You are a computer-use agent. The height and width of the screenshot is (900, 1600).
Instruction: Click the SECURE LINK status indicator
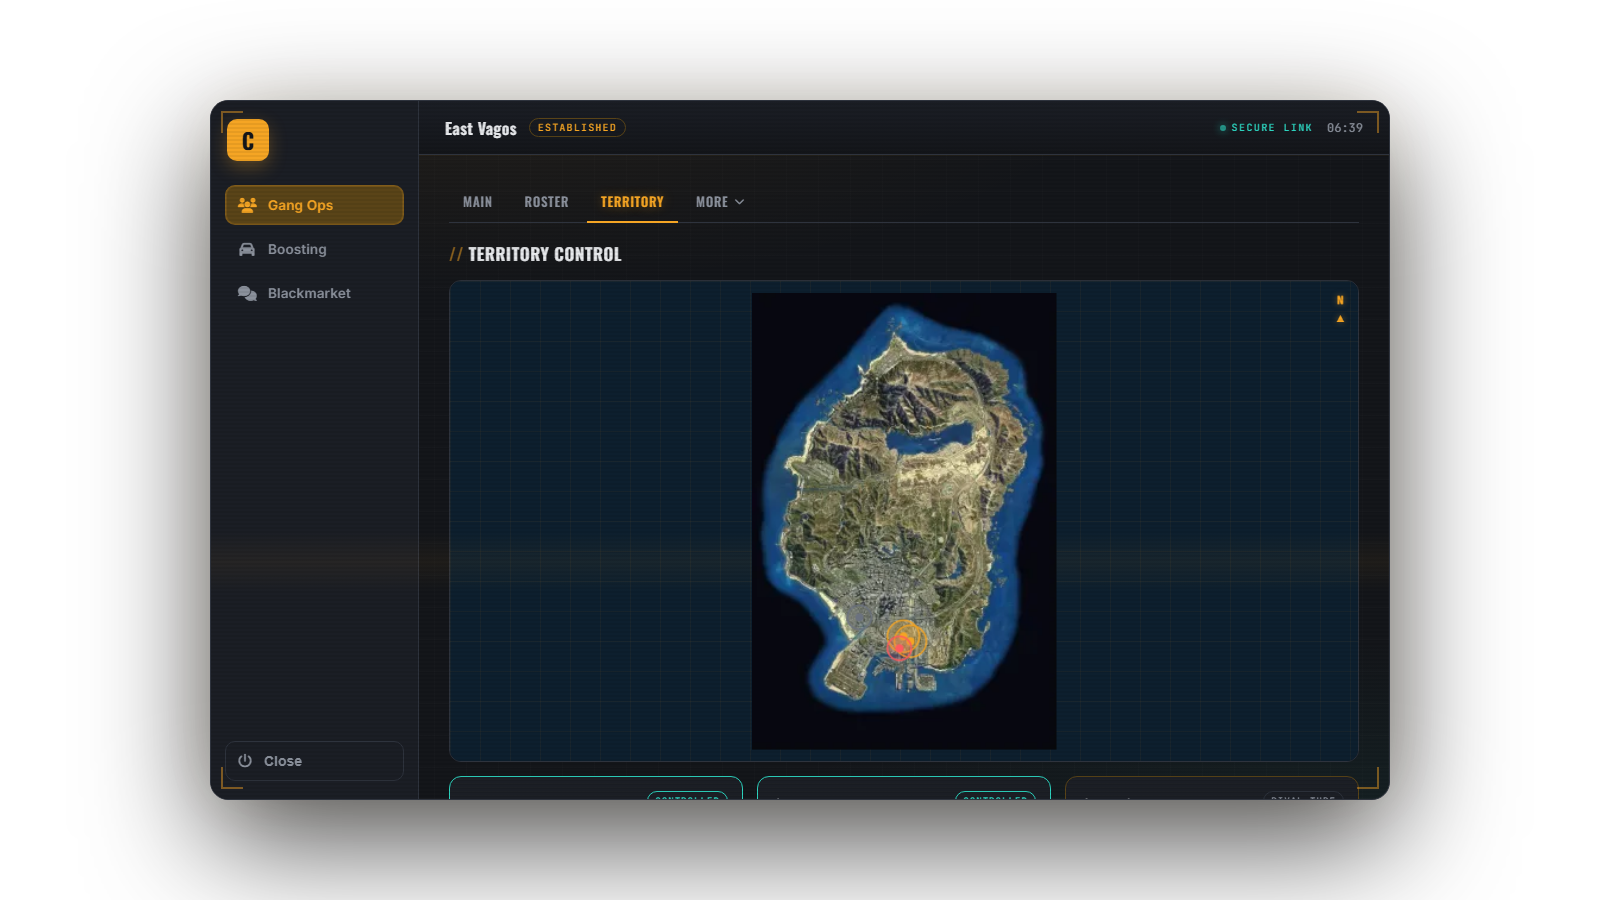(1265, 128)
